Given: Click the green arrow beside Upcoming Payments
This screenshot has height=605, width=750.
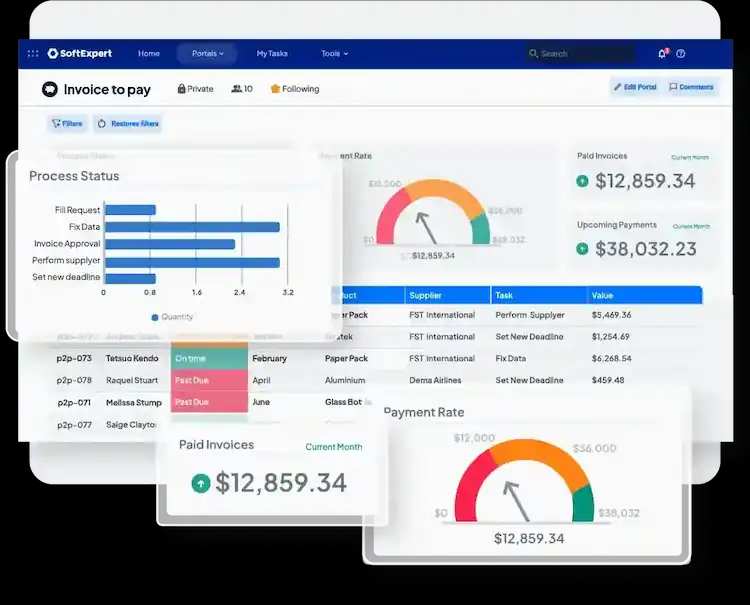Looking at the screenshot, I should pos(583,248).
